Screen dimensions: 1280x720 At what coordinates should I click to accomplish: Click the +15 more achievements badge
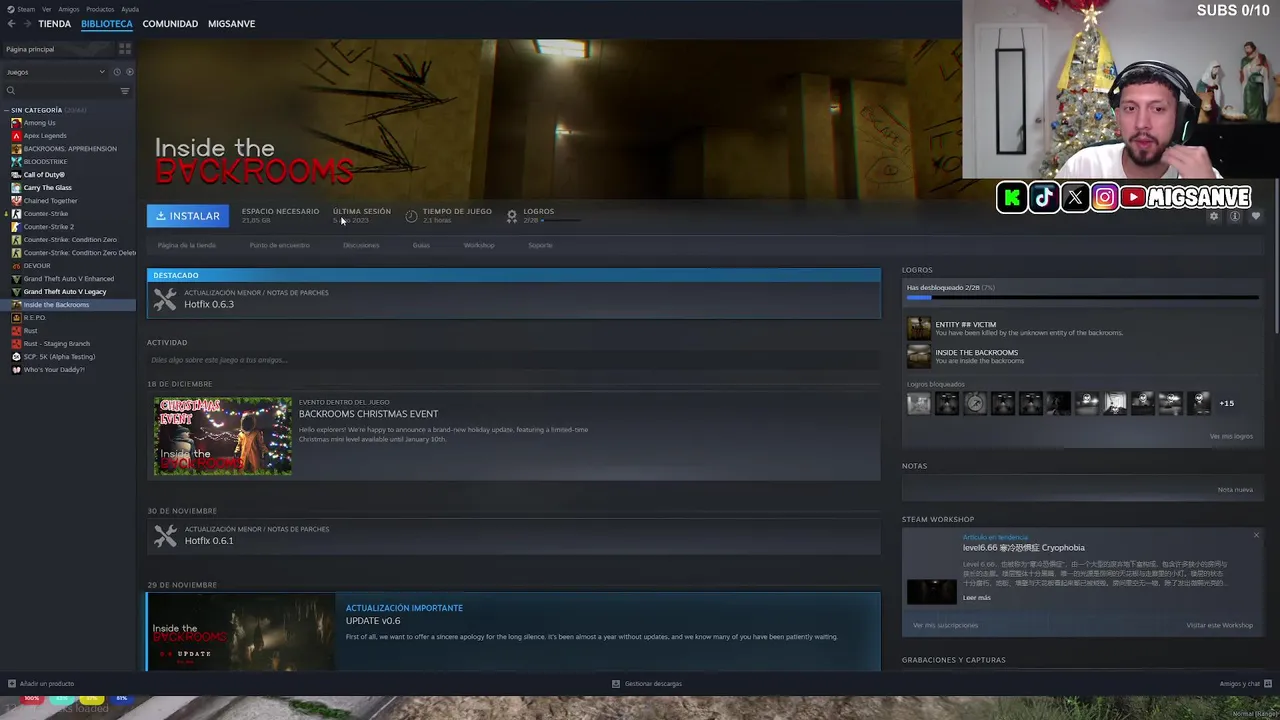tap(1226, 403)
